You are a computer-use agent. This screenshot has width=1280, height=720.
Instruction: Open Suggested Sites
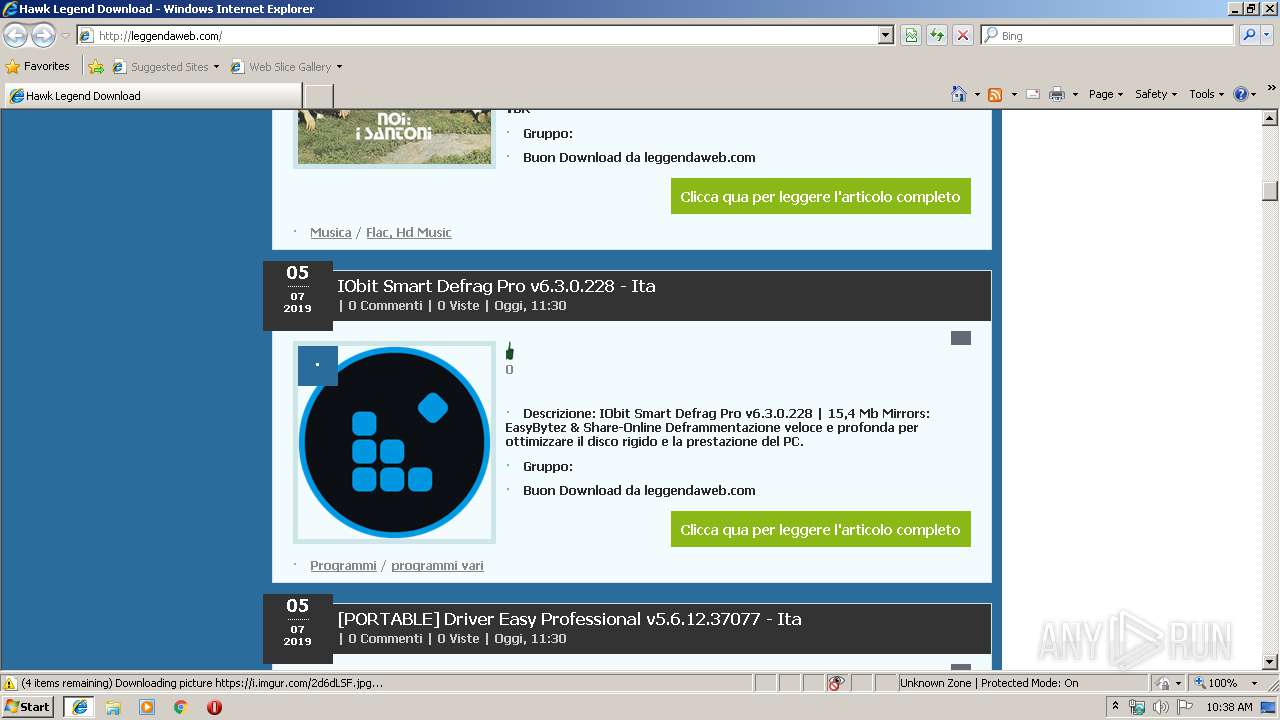pyautogui.click(x=165, y=67)
